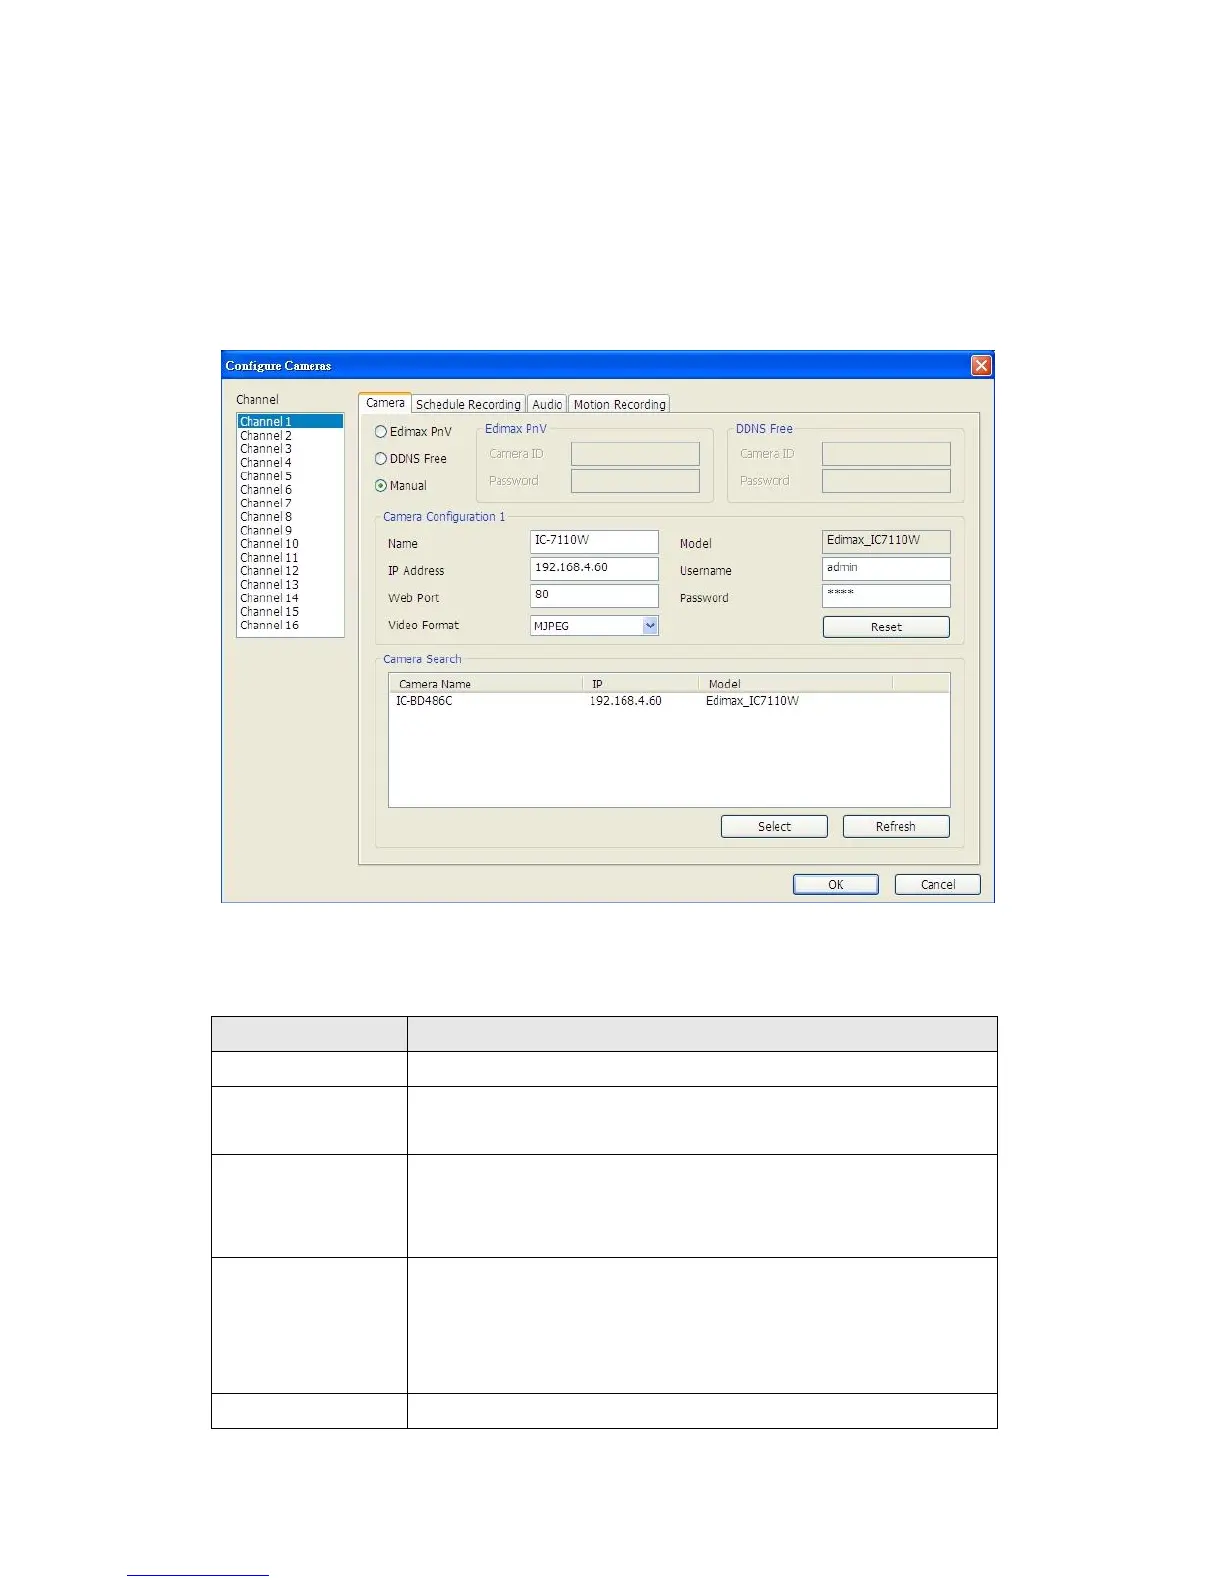Click the Model field showing Edimax_IC7110W
The width and height of the screenshot is (1224, 1584).
[x=886, y=541]
